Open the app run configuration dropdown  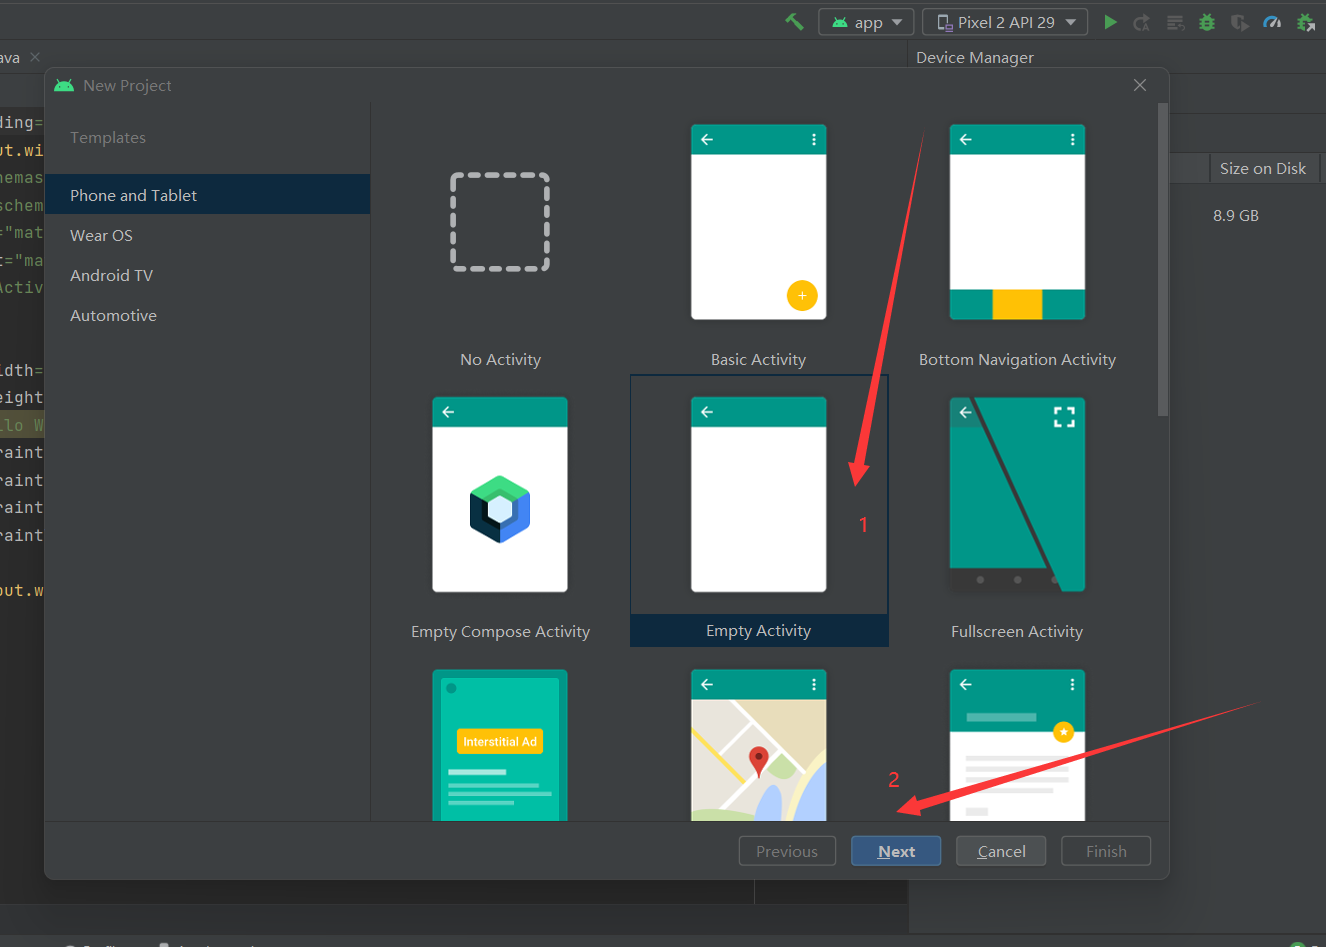(x=866, y=21)
